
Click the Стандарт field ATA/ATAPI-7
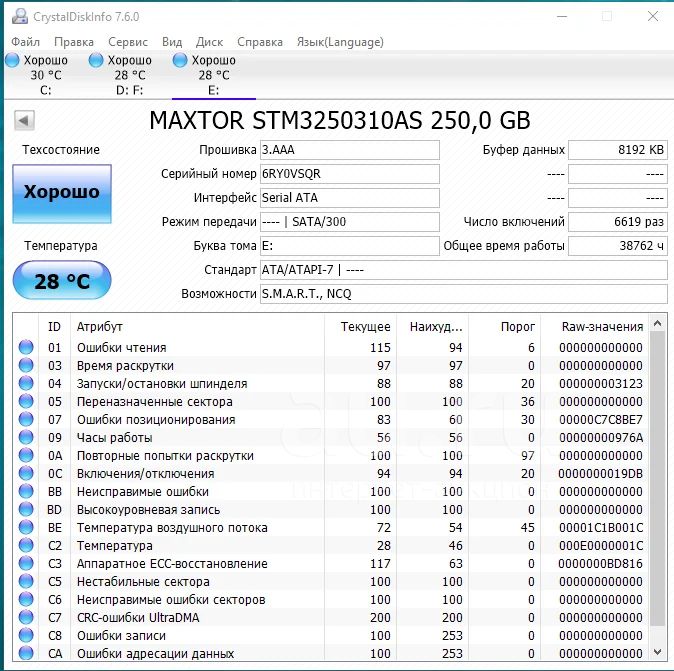464,270
